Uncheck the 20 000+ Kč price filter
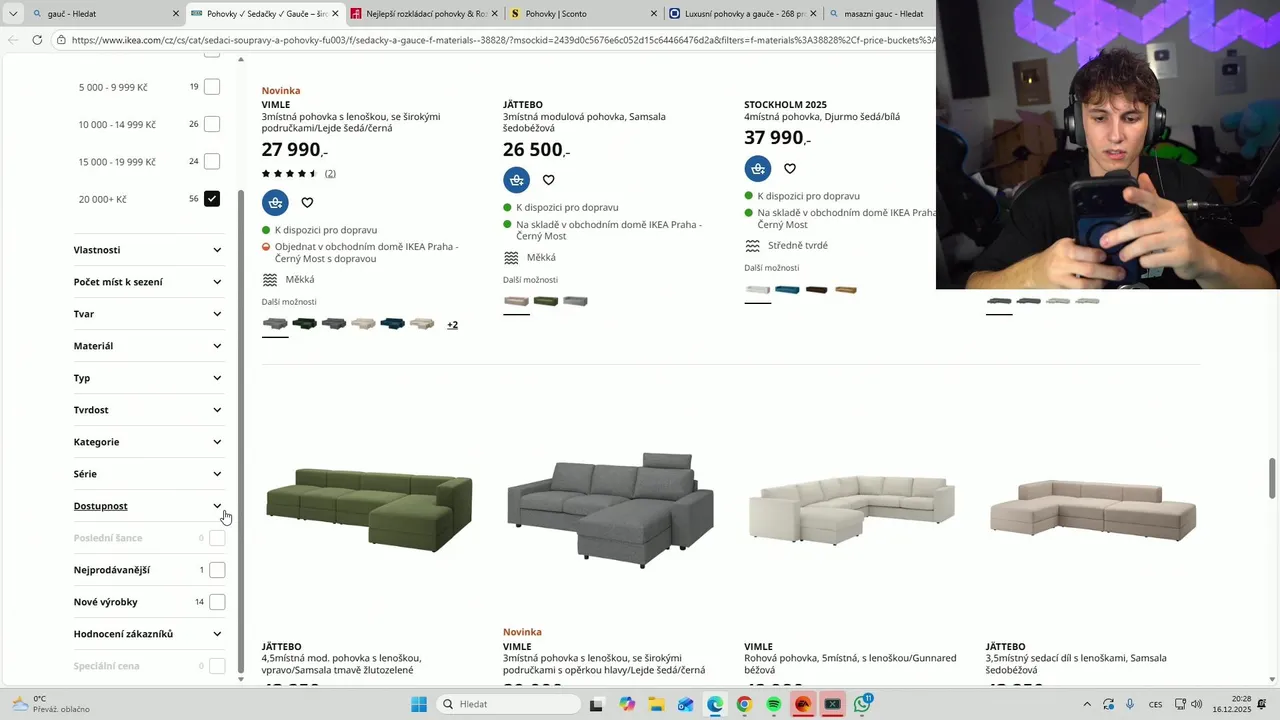 212,199
